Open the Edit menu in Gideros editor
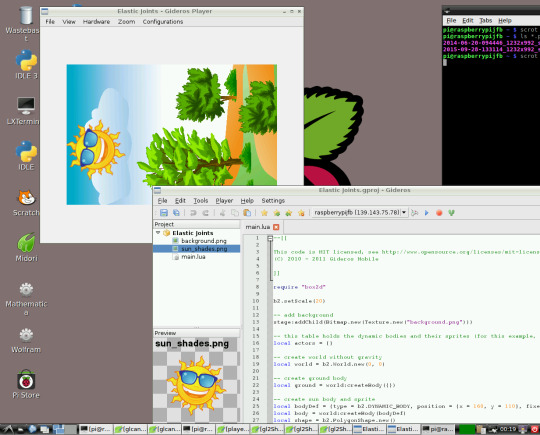This screenshot has height=435, width=540. tap(180, 200)
